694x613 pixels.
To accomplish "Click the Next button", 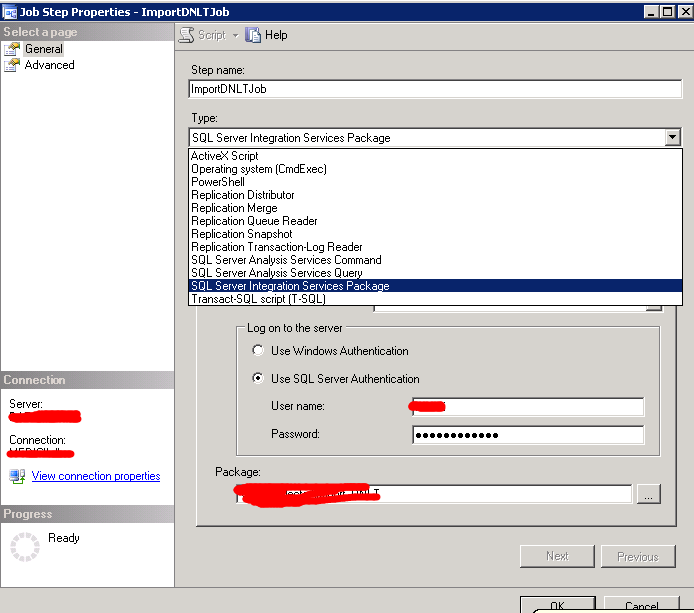I will coord(557,556).
